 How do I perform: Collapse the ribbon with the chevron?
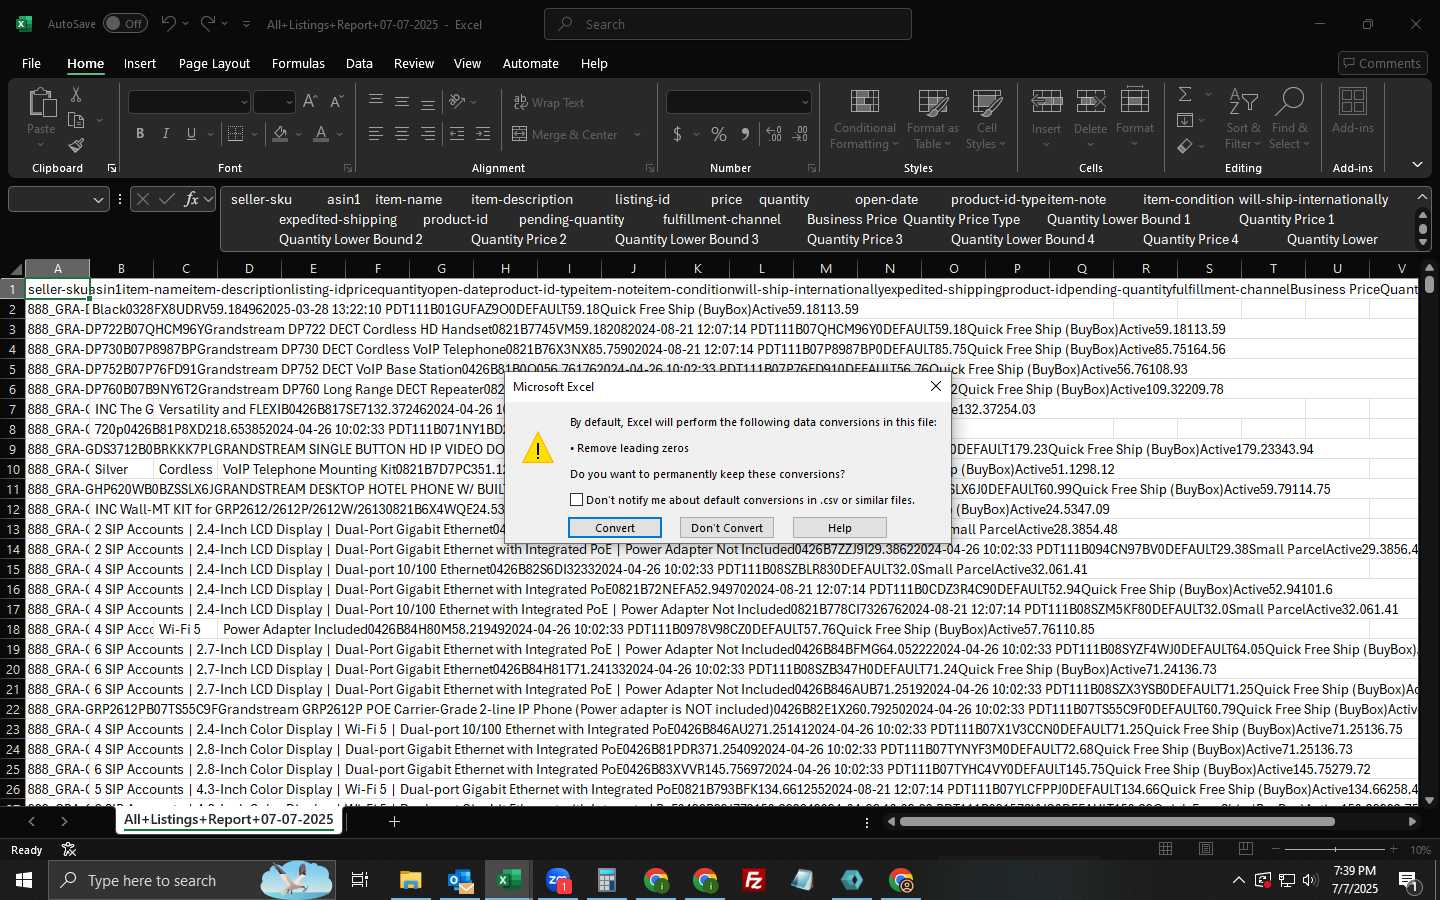[x=1417, y=165]
